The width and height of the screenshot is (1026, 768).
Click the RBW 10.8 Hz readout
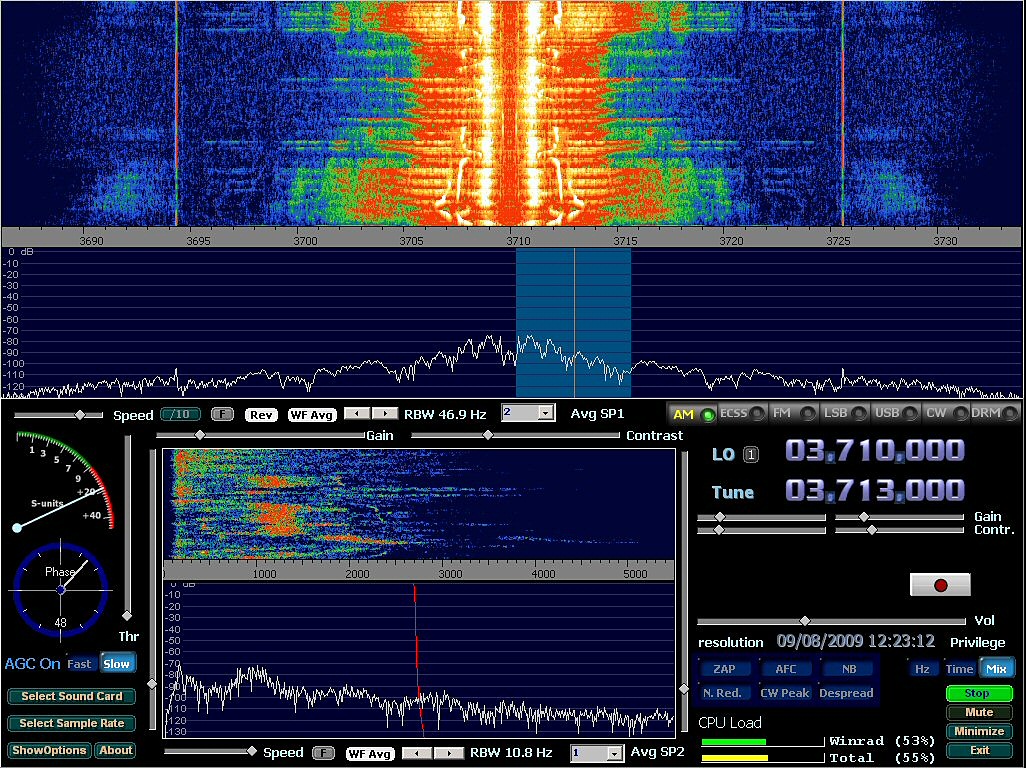(x=511, y=752)
